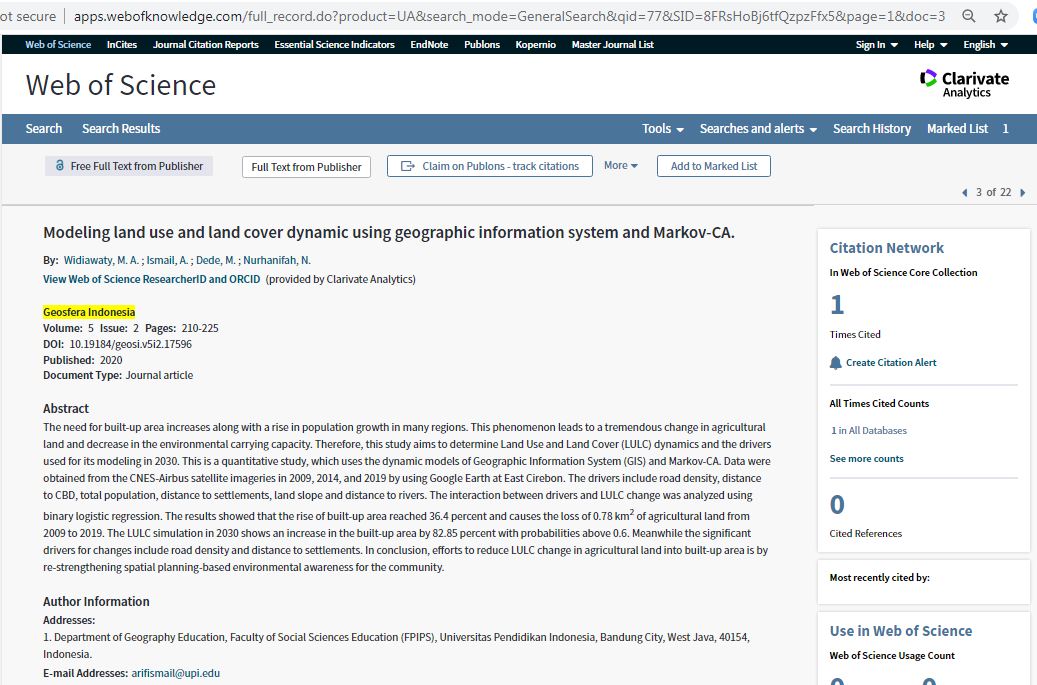Open EndNote from the top bar
Screen dimensions: 1037x685
click(x=429, y=44)
